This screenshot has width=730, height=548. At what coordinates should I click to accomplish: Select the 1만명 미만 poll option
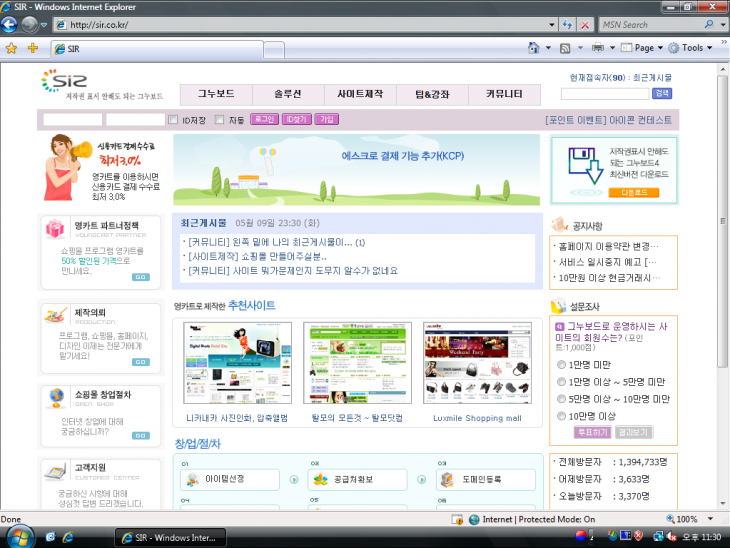tap(561, 365)
